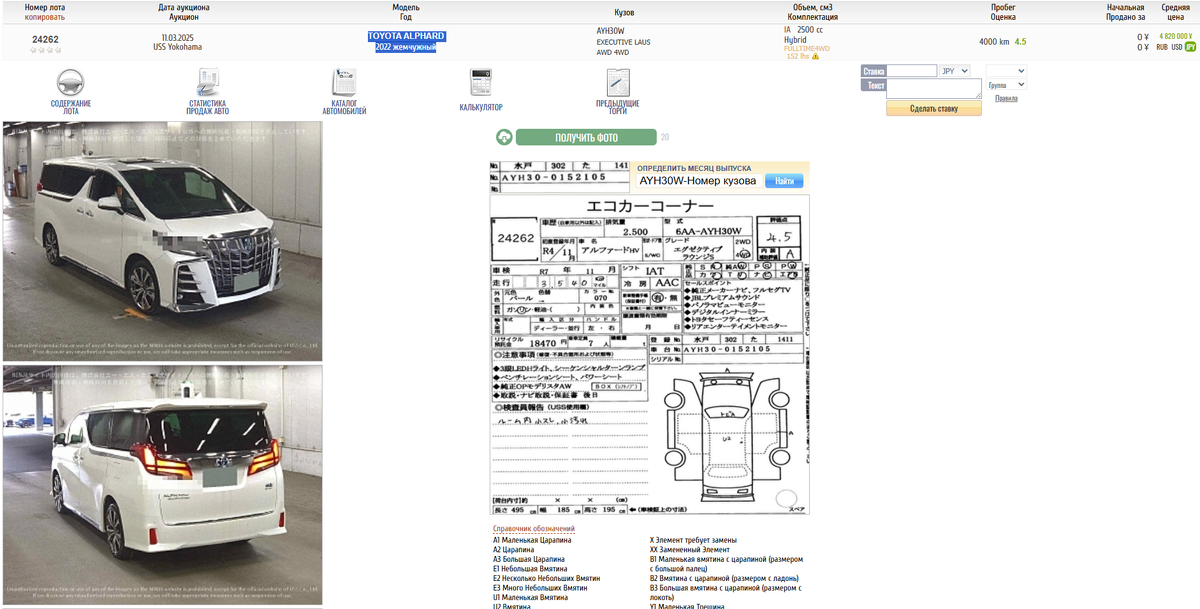Open the Содержание лота steering wheel icon
This screenshot has height=609, width=1200.
pyautogui.click(x=70, y=82)
